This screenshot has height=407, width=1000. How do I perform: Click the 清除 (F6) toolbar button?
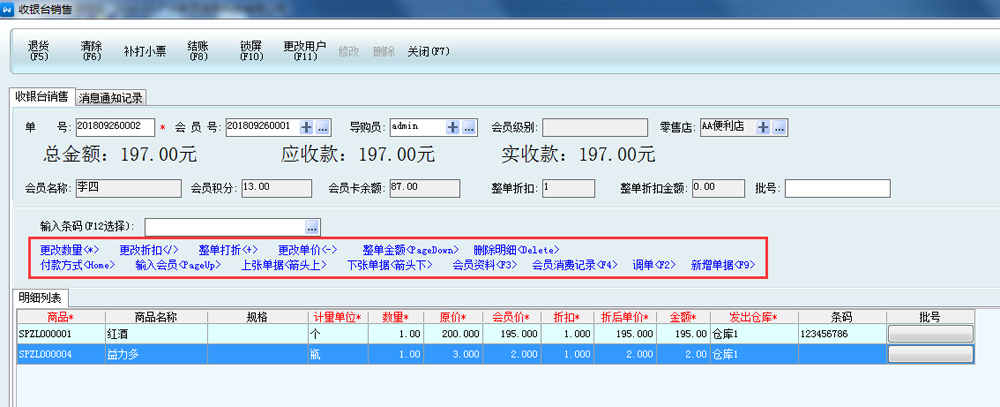click(x=91, y=51)
